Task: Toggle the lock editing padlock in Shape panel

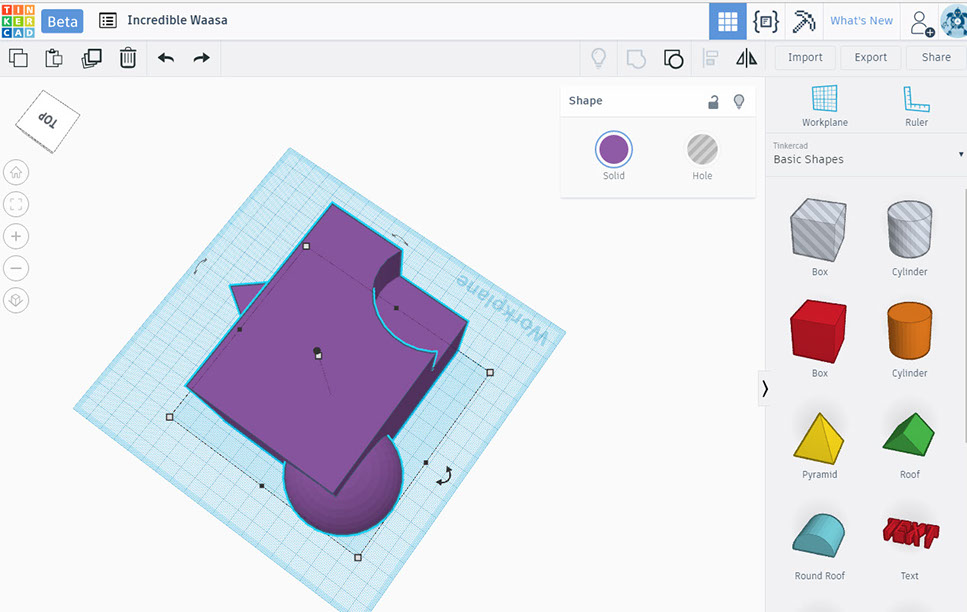Action: click(713, 102)
